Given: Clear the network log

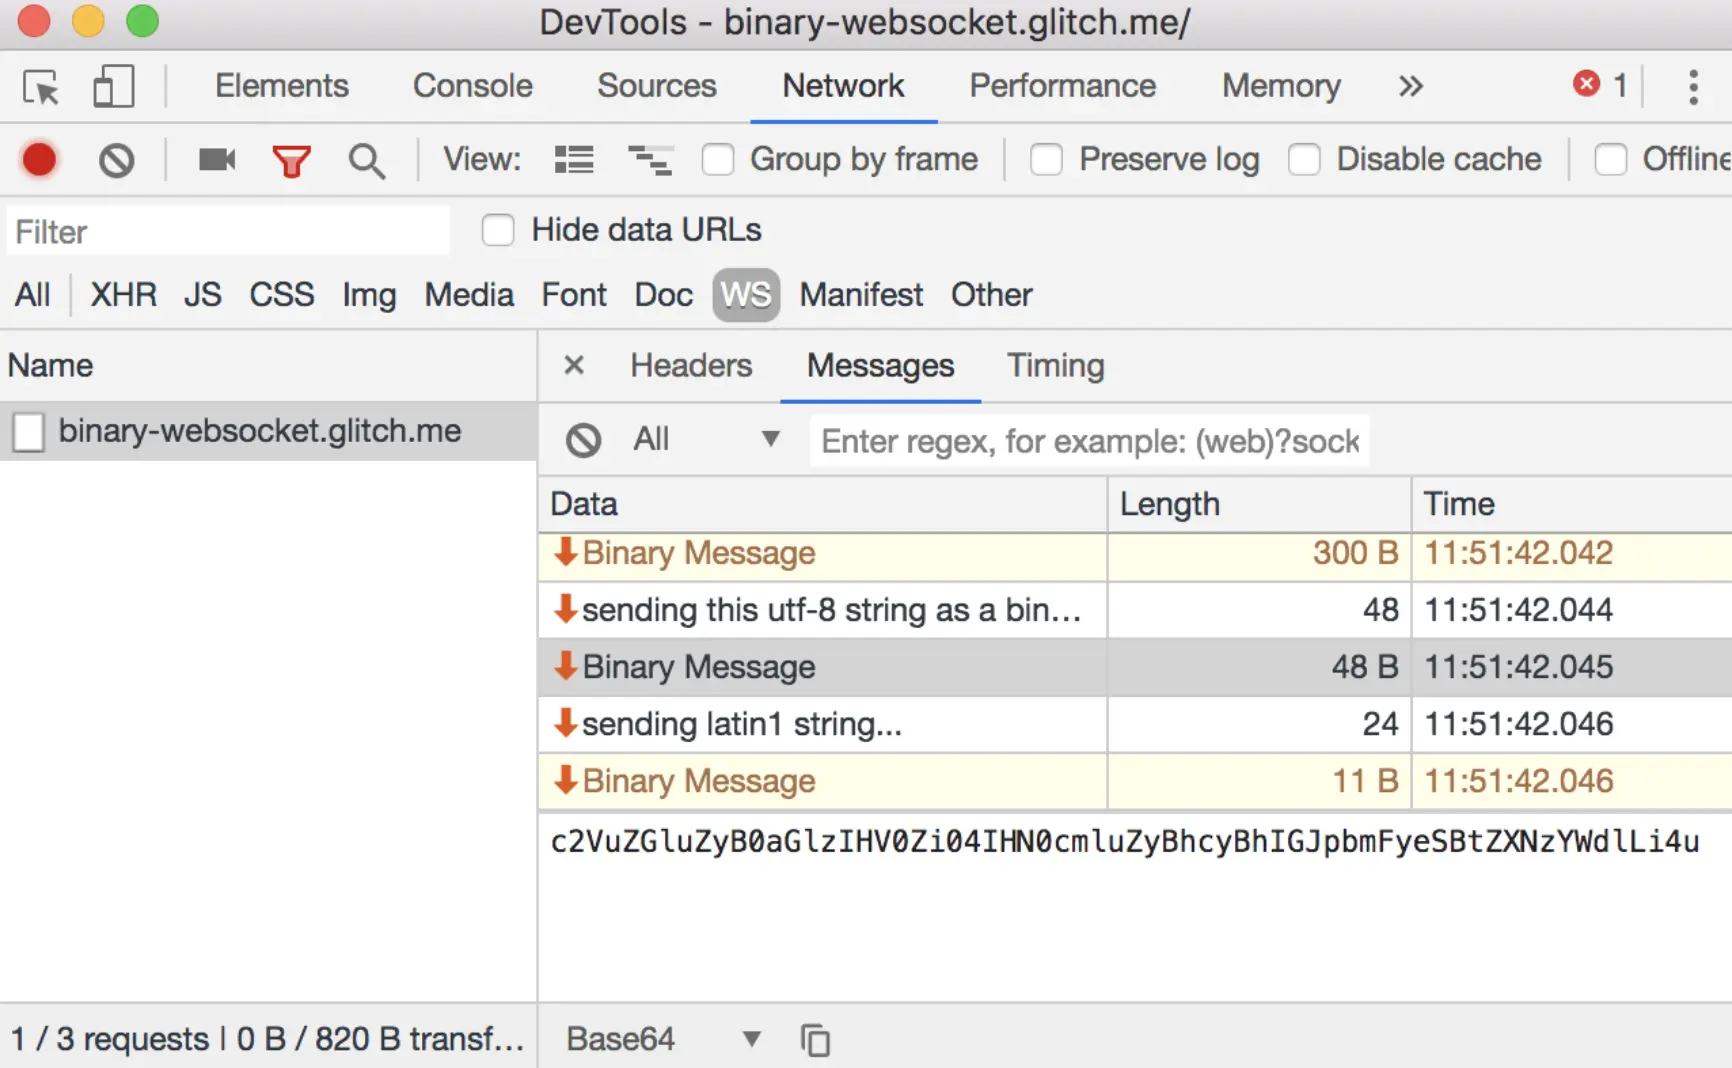Looking at the screenshot, I should point(116,160).
